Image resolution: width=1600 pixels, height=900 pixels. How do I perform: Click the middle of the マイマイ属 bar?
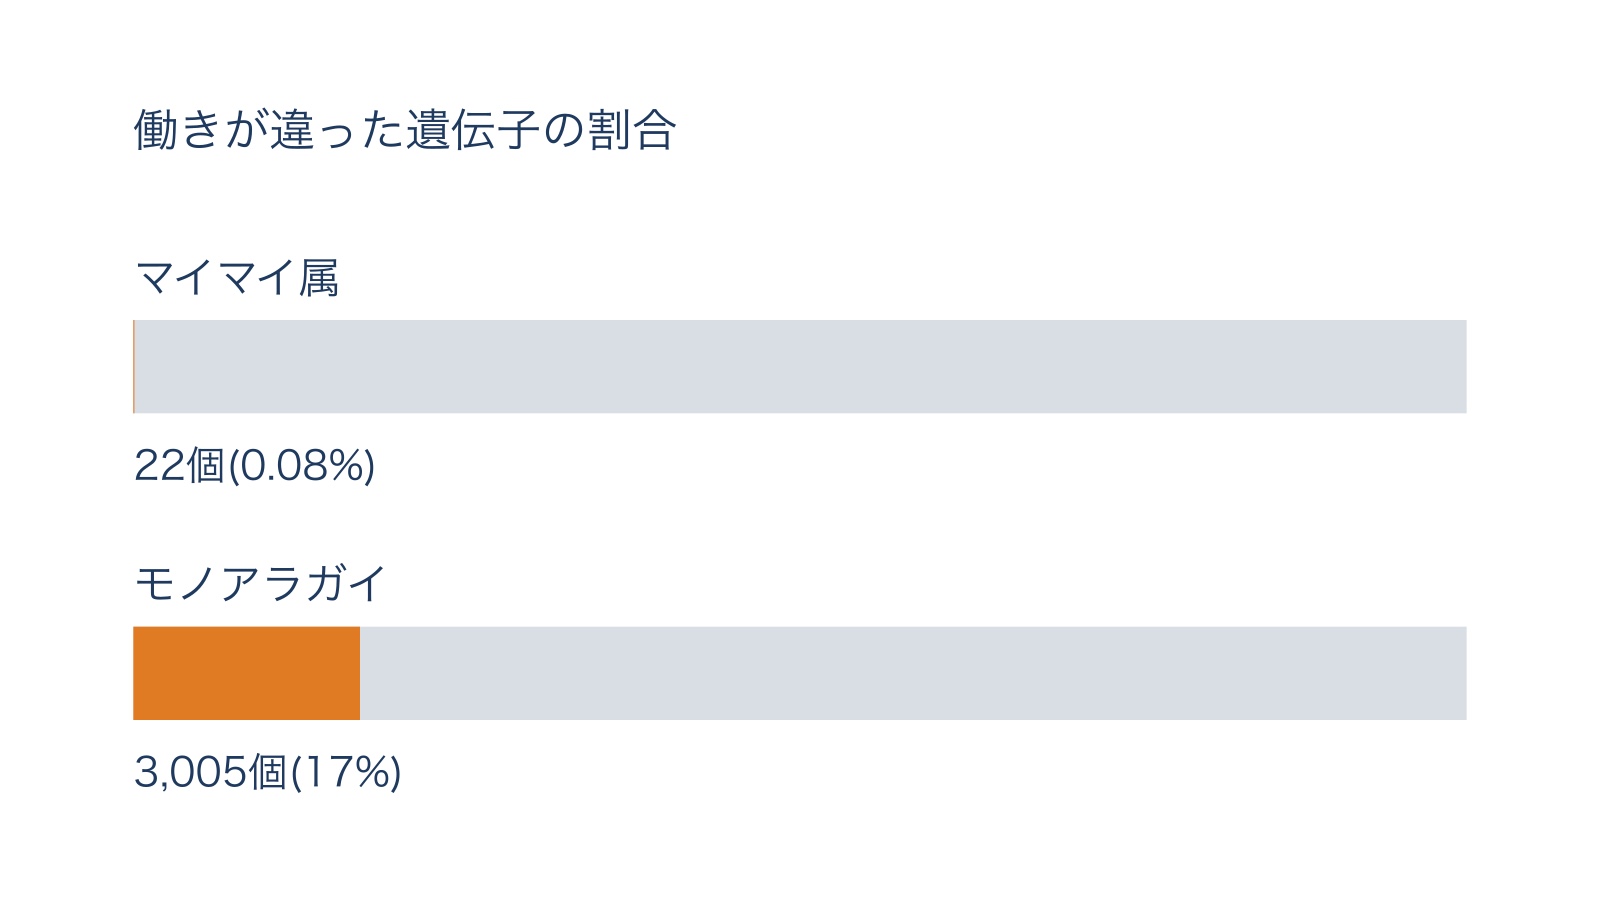[800, 366]
